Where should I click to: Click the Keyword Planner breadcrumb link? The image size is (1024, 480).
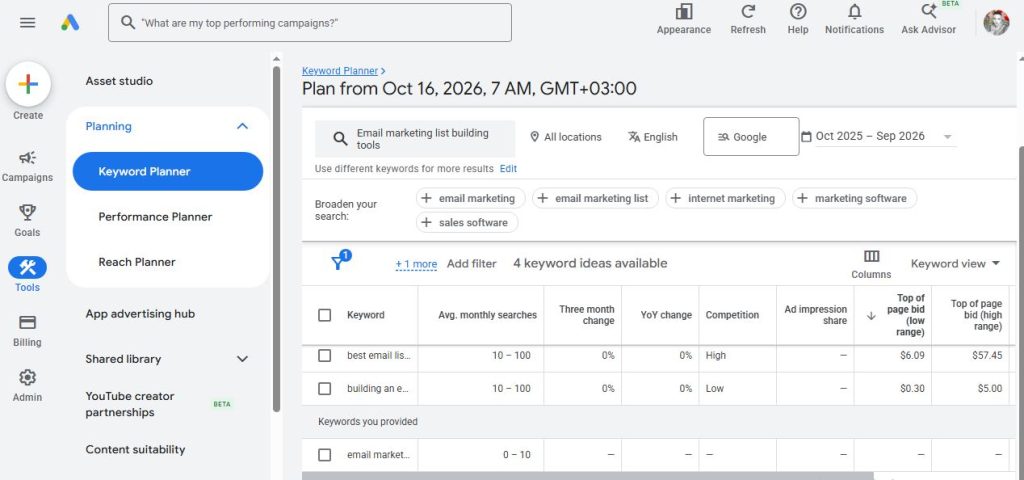pos(340,71)
